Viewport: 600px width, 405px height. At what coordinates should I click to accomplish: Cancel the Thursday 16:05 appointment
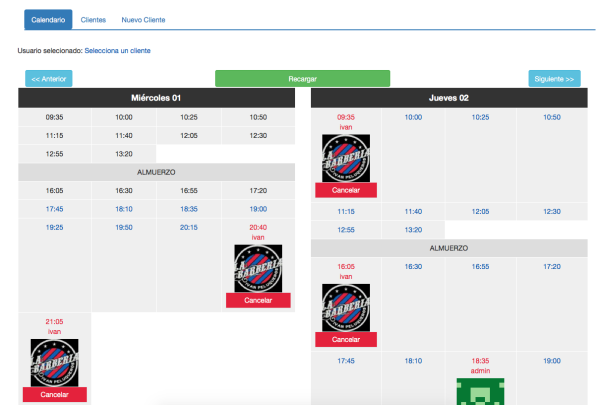click(x=346, y=340)
